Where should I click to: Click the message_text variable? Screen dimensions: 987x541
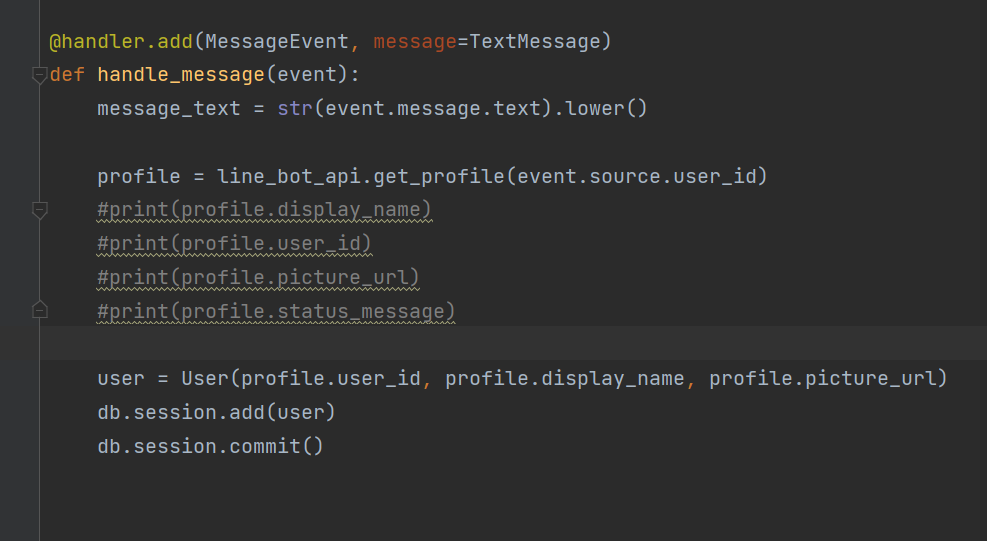[169, 109]
